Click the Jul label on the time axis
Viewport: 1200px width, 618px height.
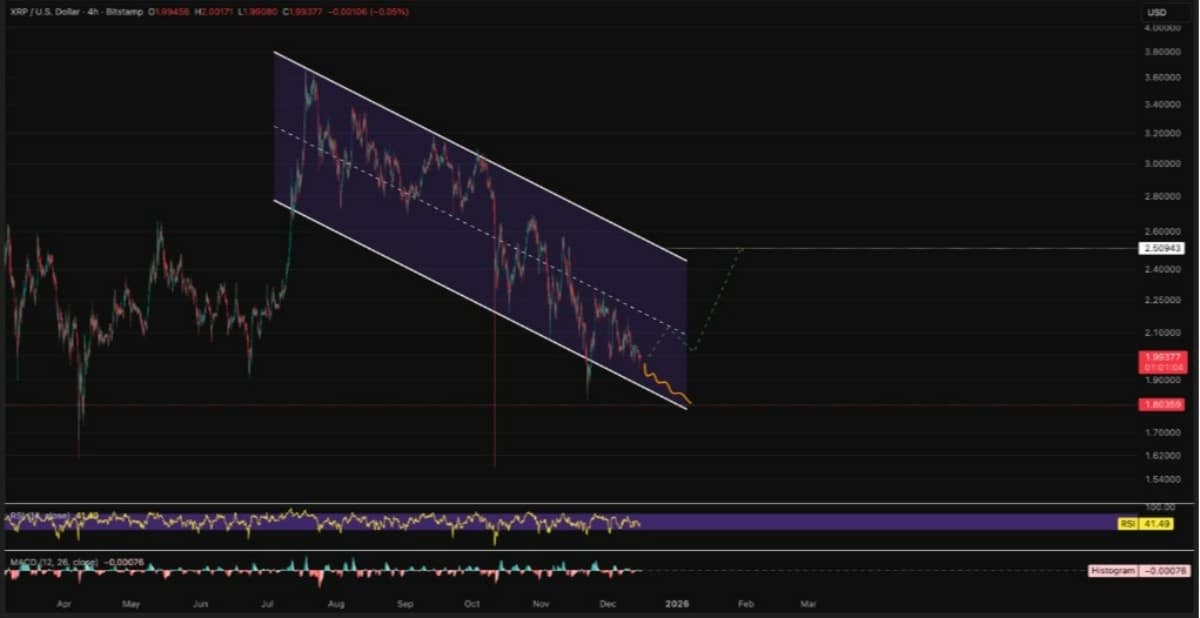[x=267, y=604]
